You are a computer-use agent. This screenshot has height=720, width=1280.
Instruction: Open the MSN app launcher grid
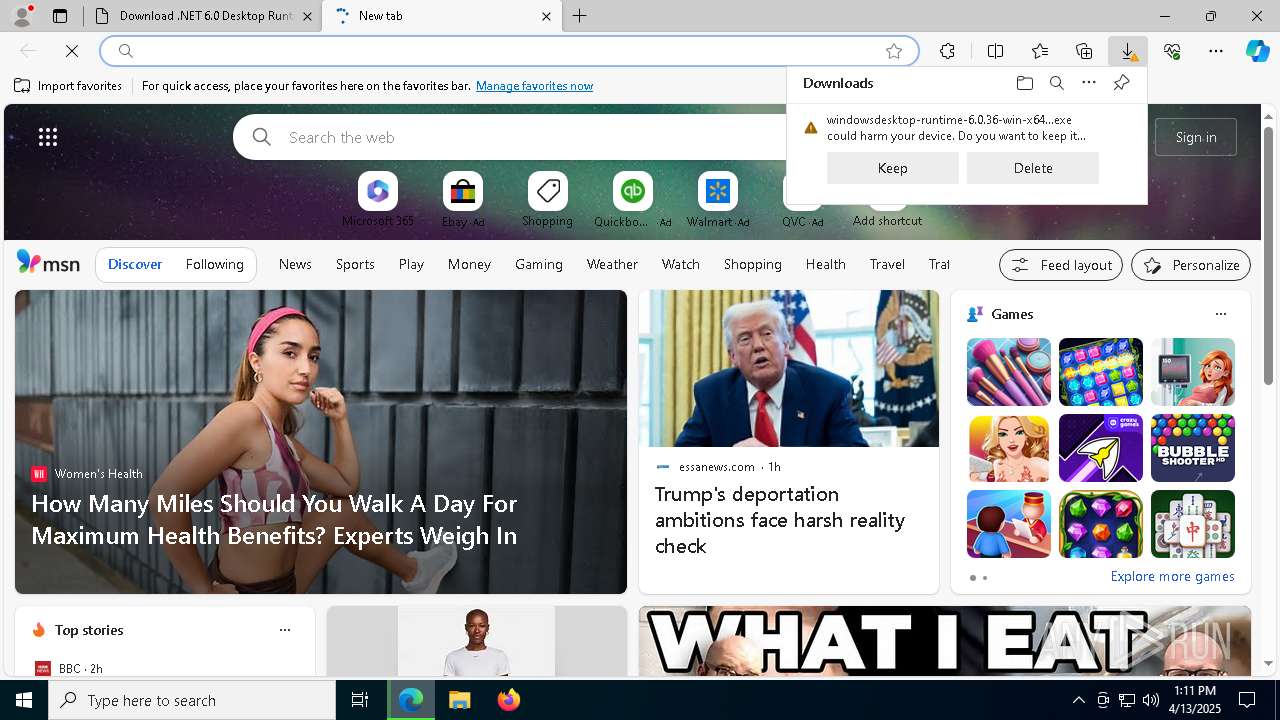pyautogui.click(x=48, y=137)
